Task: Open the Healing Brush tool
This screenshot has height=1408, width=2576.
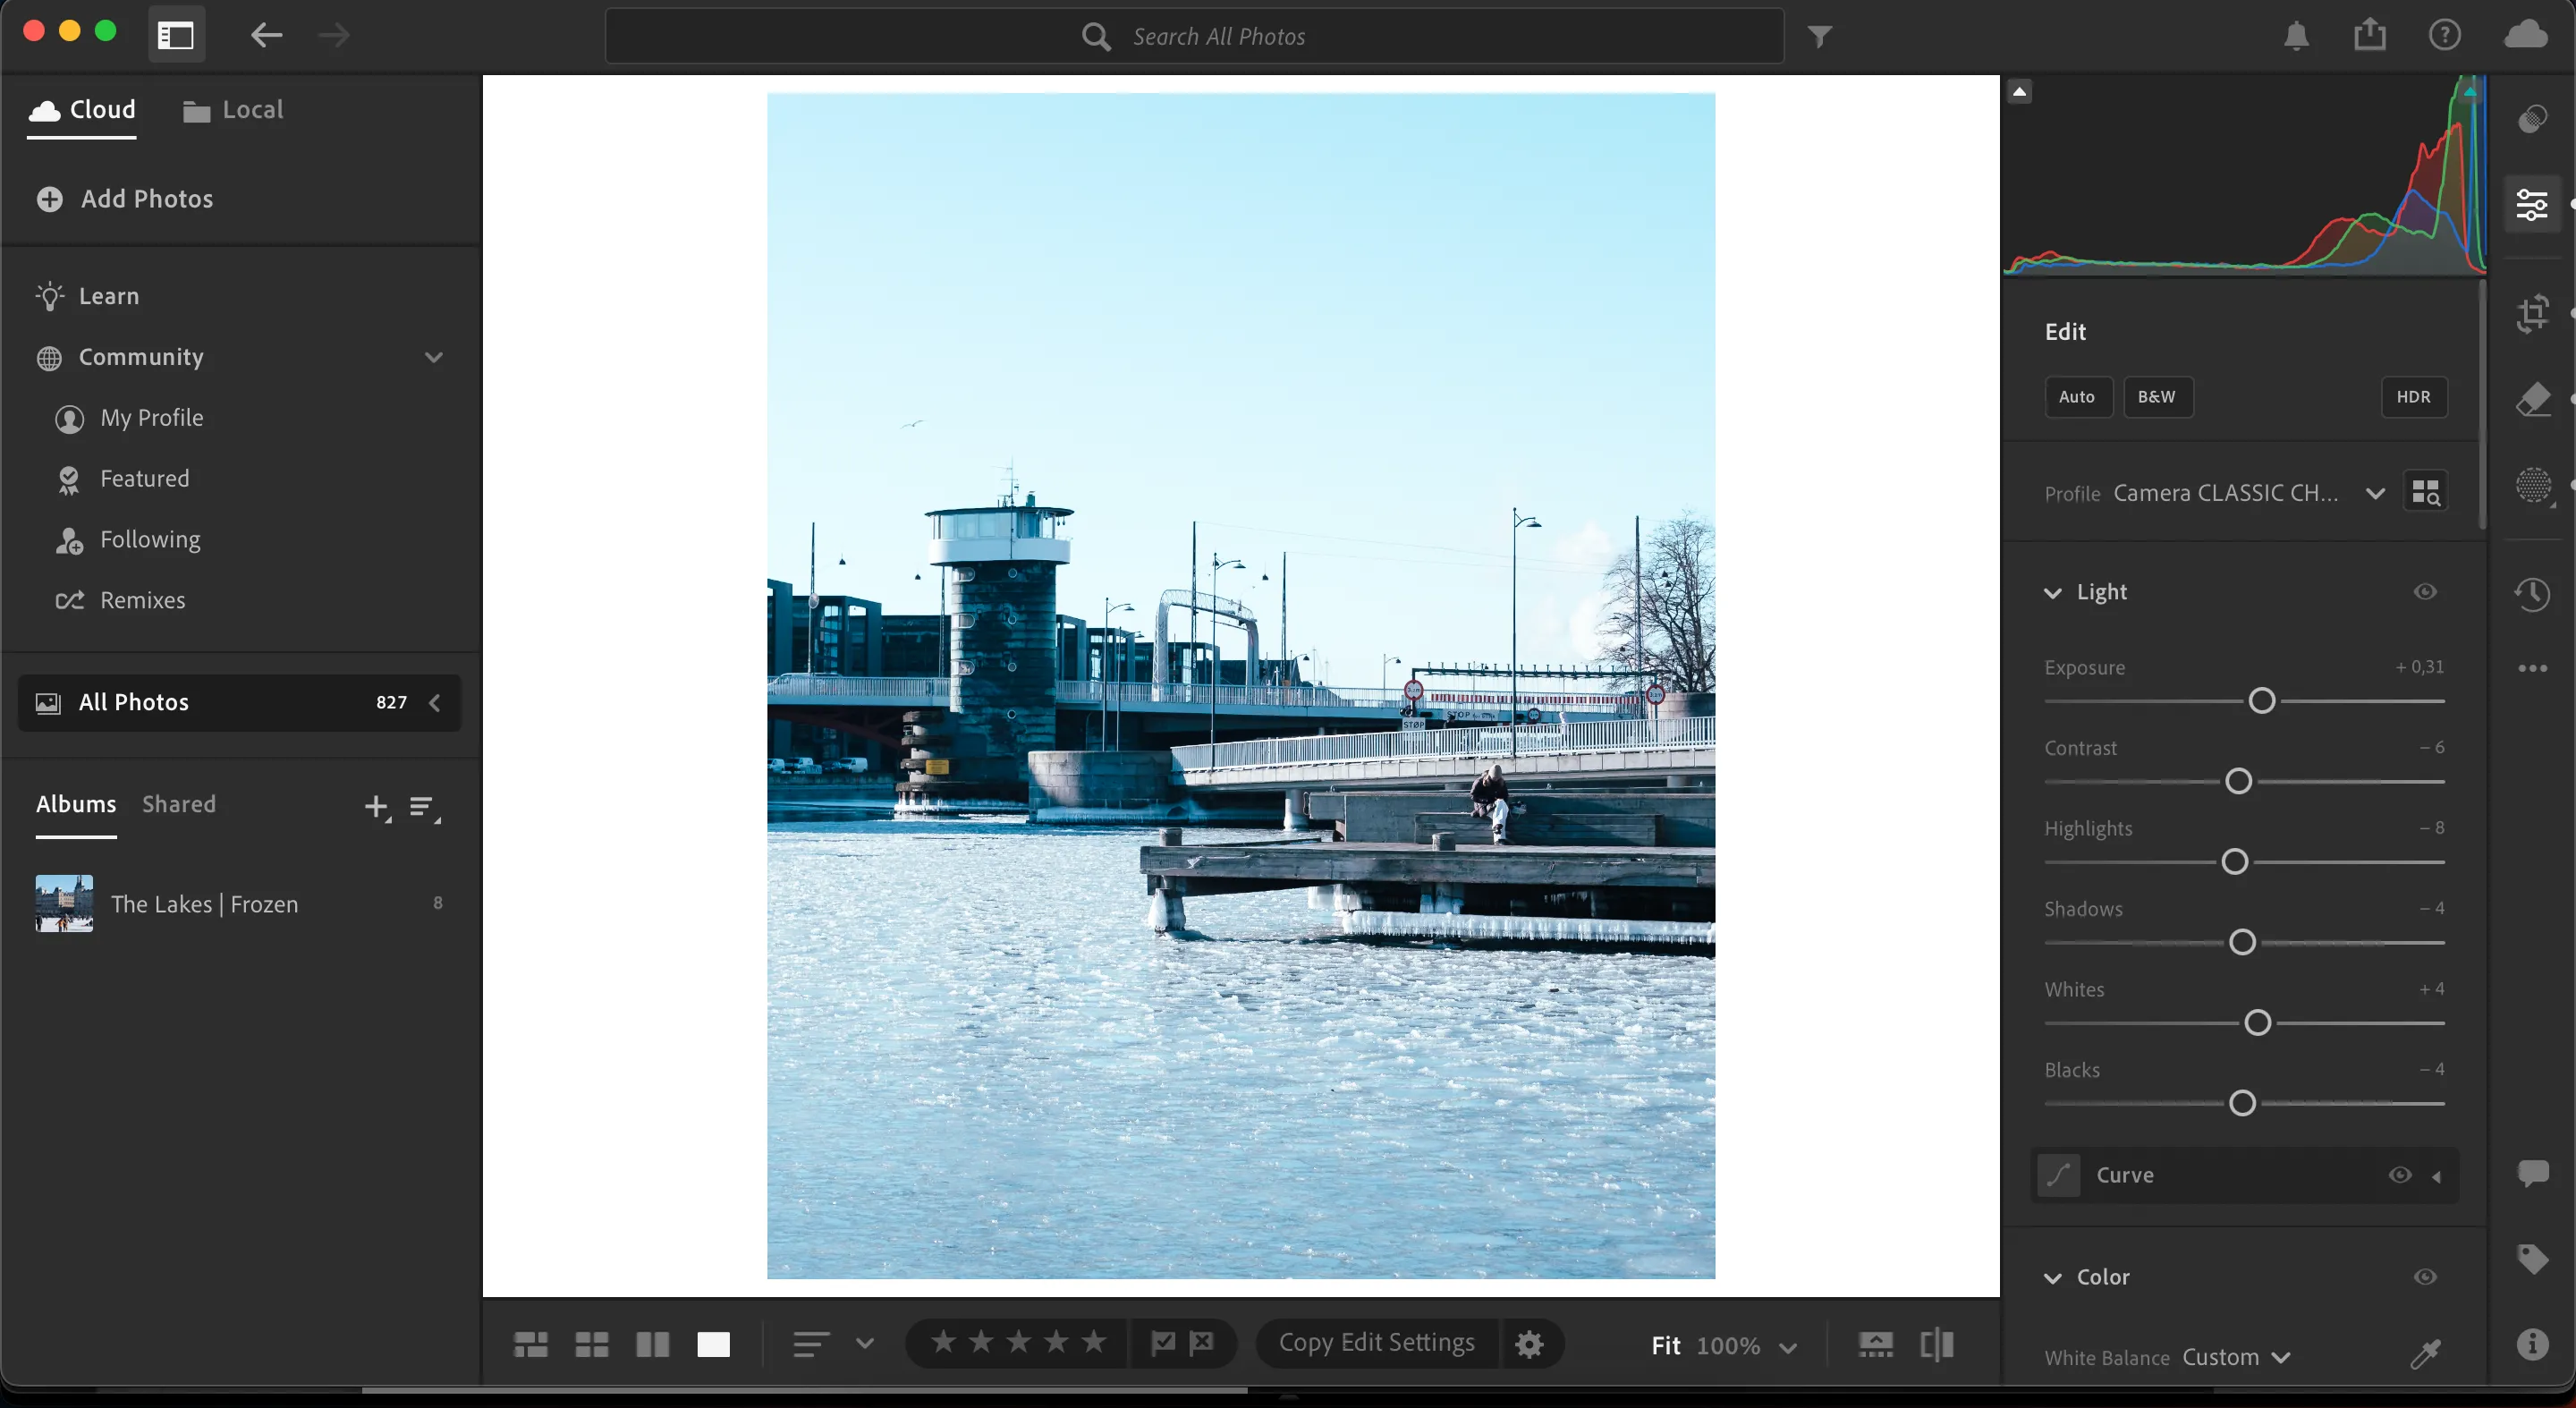Action: click(x=2533, y=399)
